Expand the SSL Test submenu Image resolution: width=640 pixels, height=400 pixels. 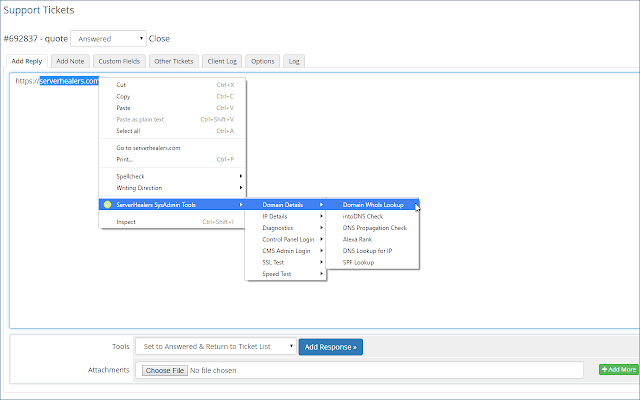click(x=285, y=262)
